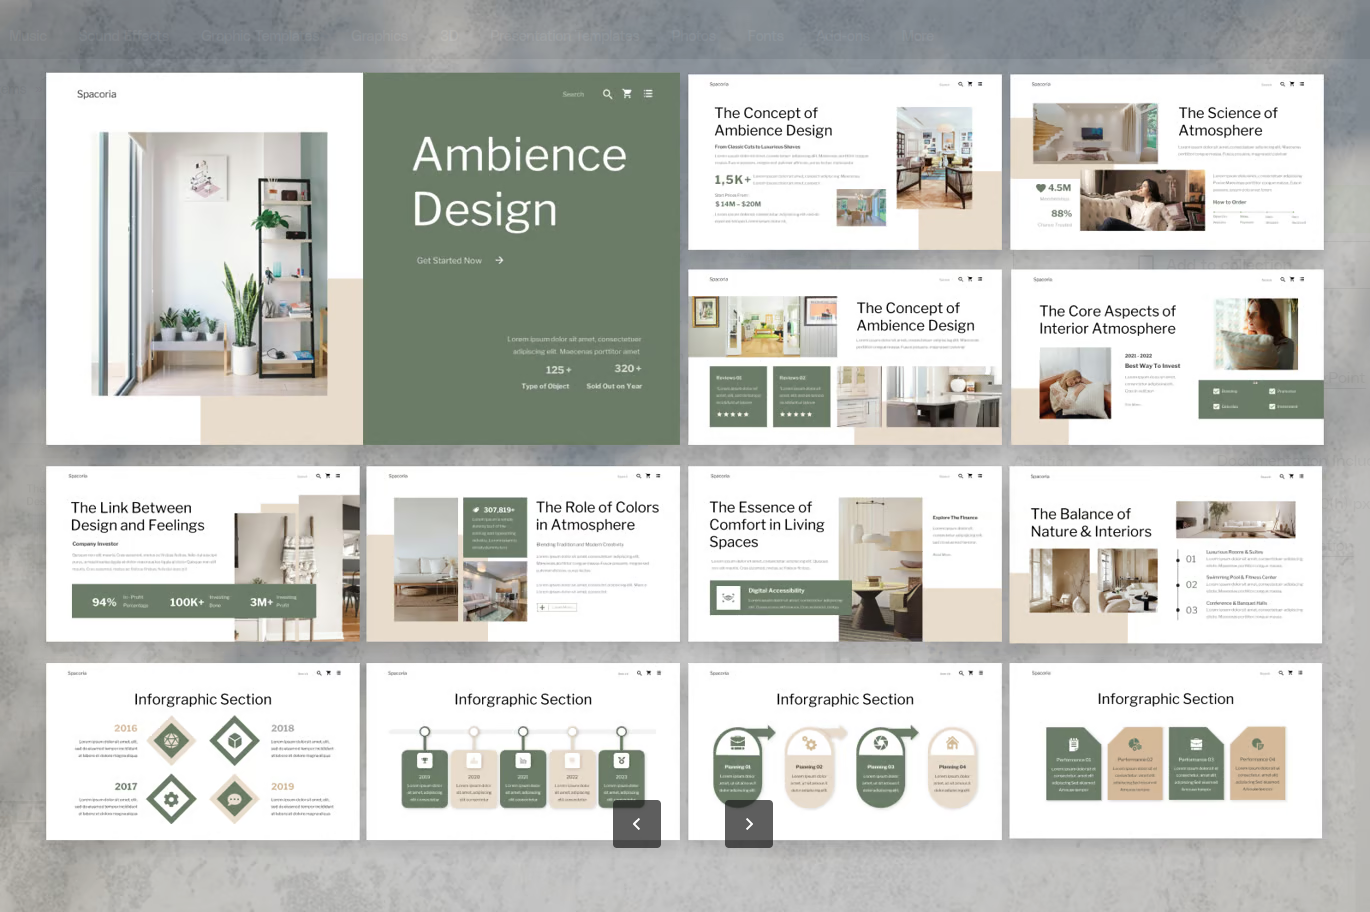Toggle the top-left checkbox in Core Aspects slide
The image size is (1370, 912).
(1216, 391)
